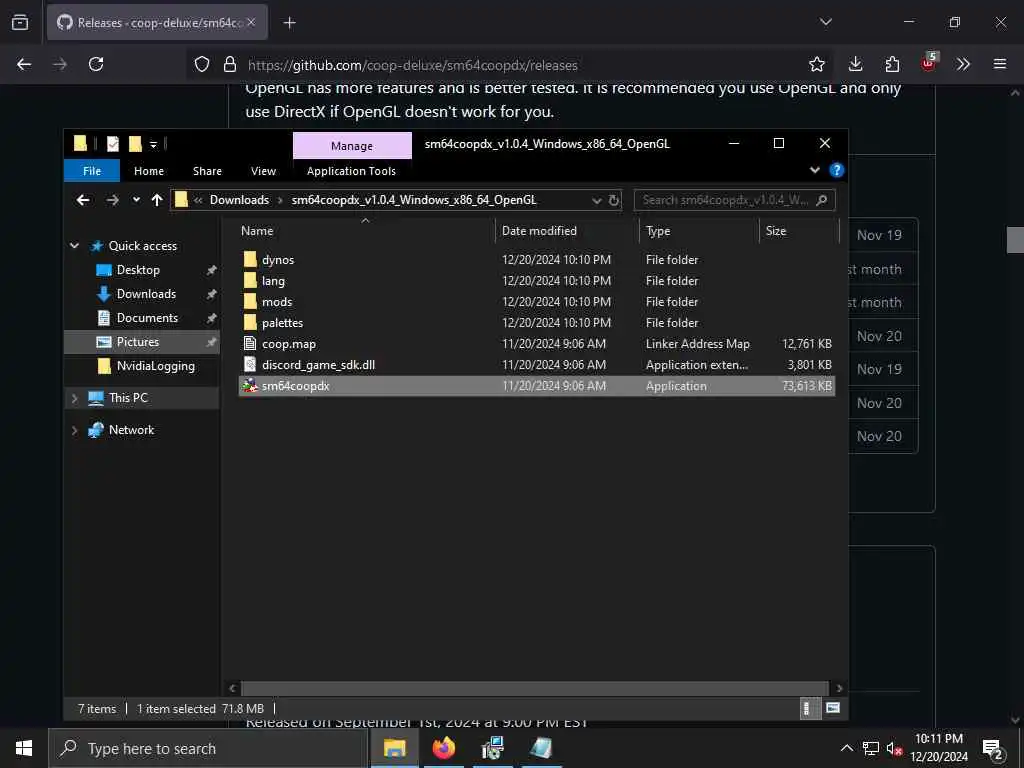
Task: Go up one folder level in Explorer
Action: [157, 200]
